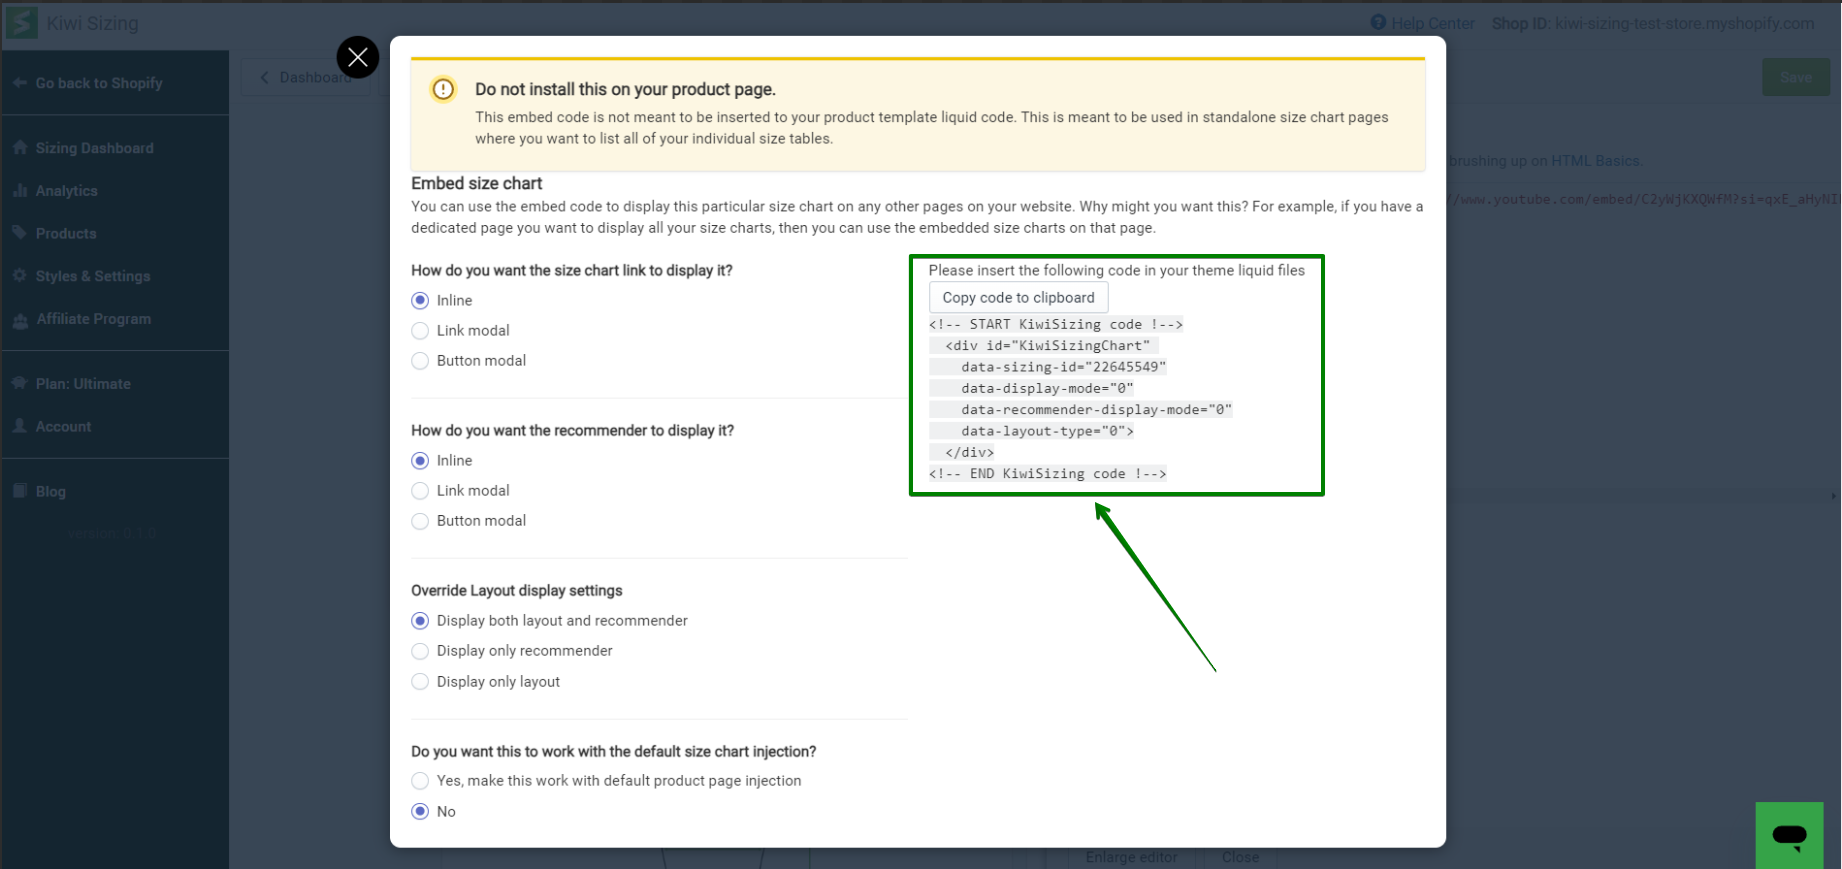Click the Blog icon in sidebar
The image size is (1842, 869).
point(20,490)
